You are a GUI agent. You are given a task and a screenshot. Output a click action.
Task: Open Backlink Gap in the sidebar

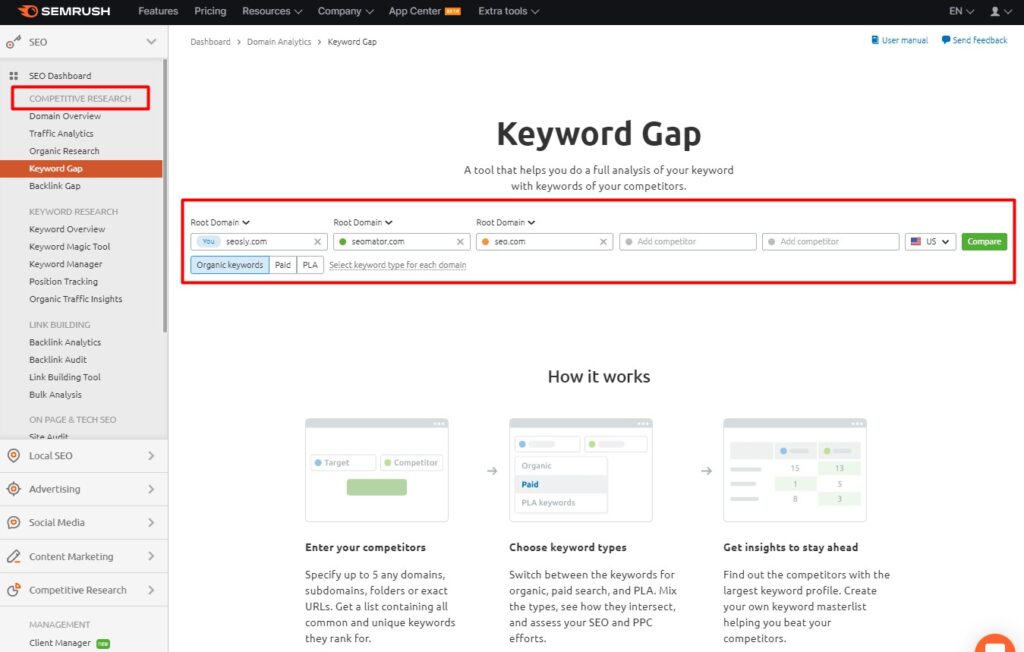tap(55, 186)
